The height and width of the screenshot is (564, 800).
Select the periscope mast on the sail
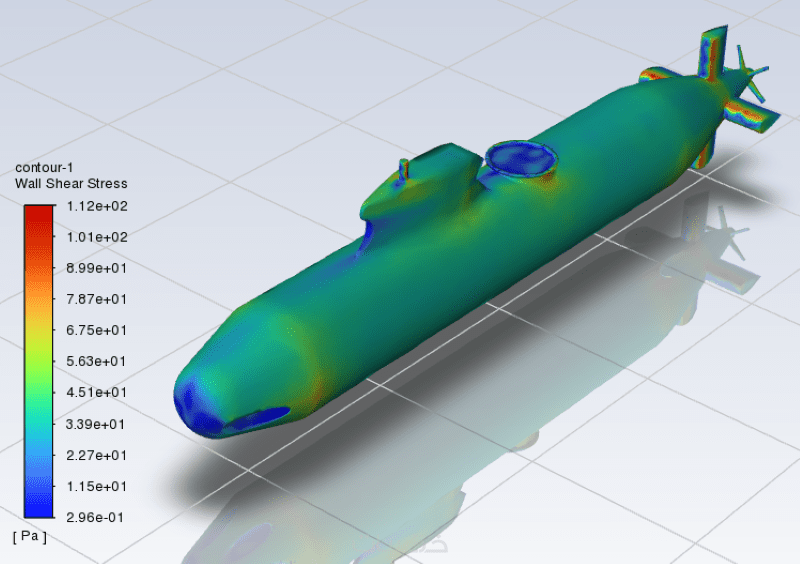(x=404, y=169)
